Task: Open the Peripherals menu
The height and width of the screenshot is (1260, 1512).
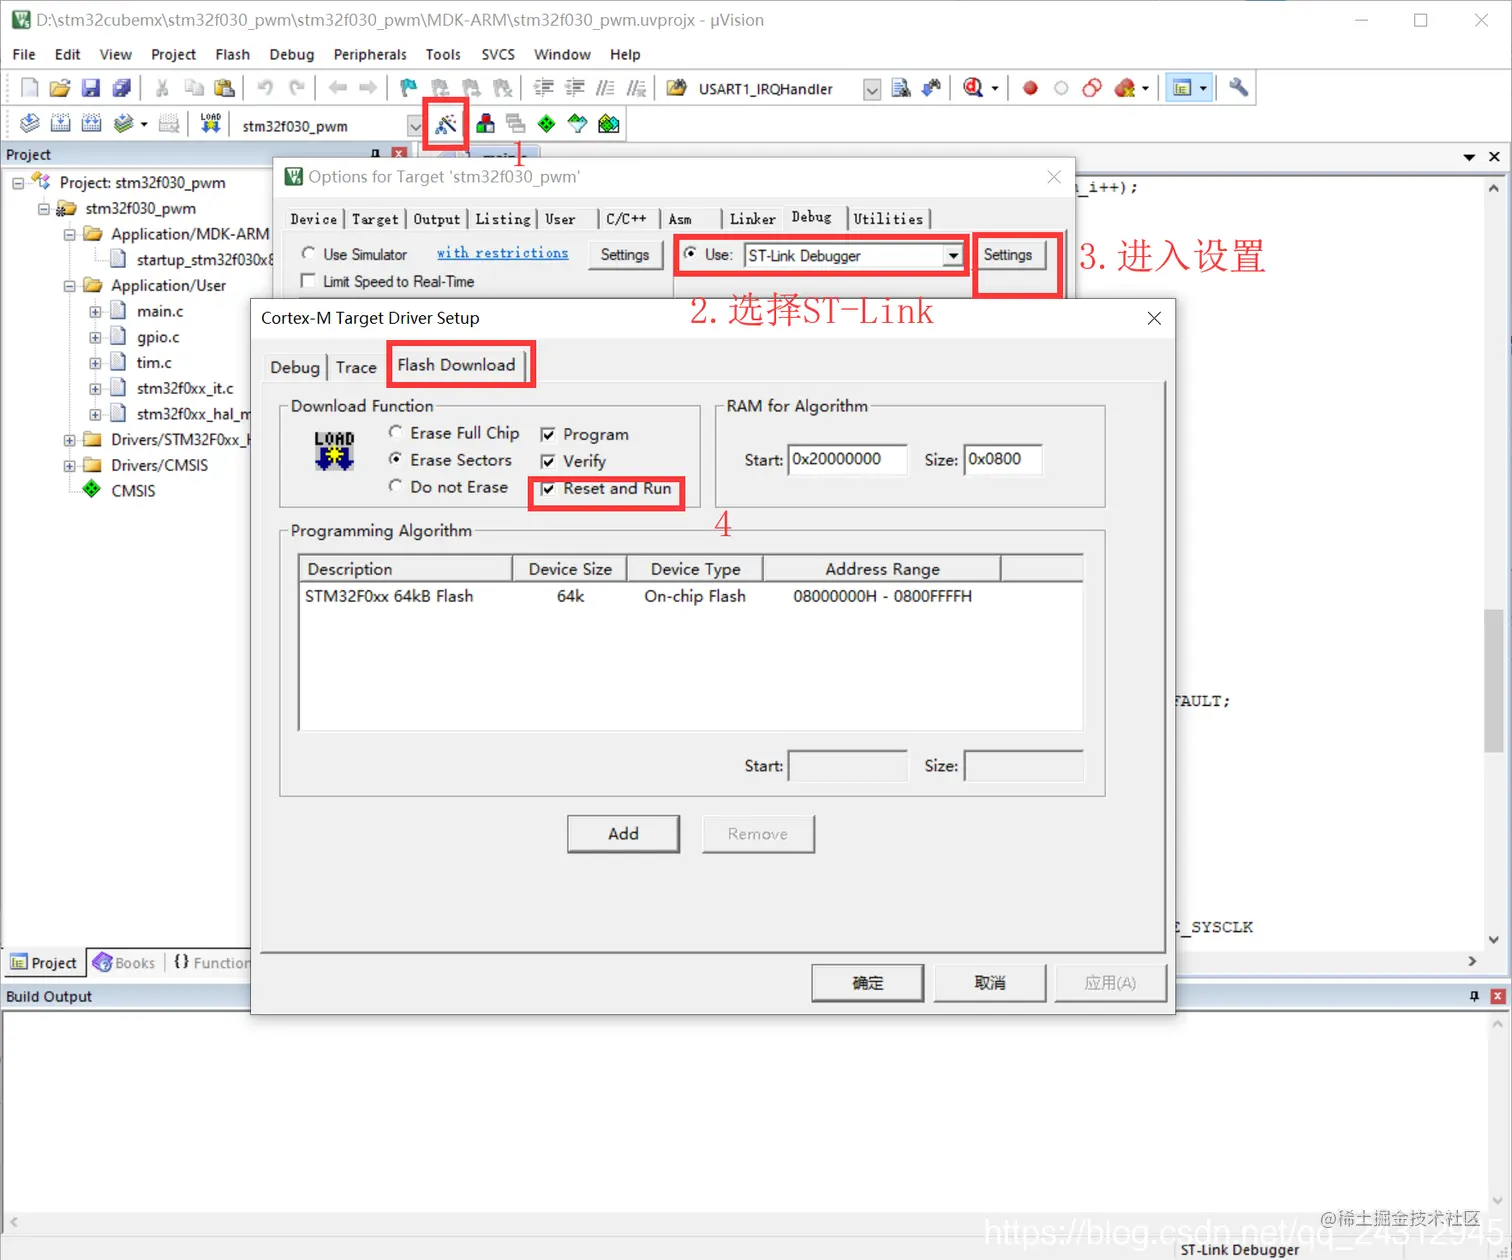Action: point(370,54)
